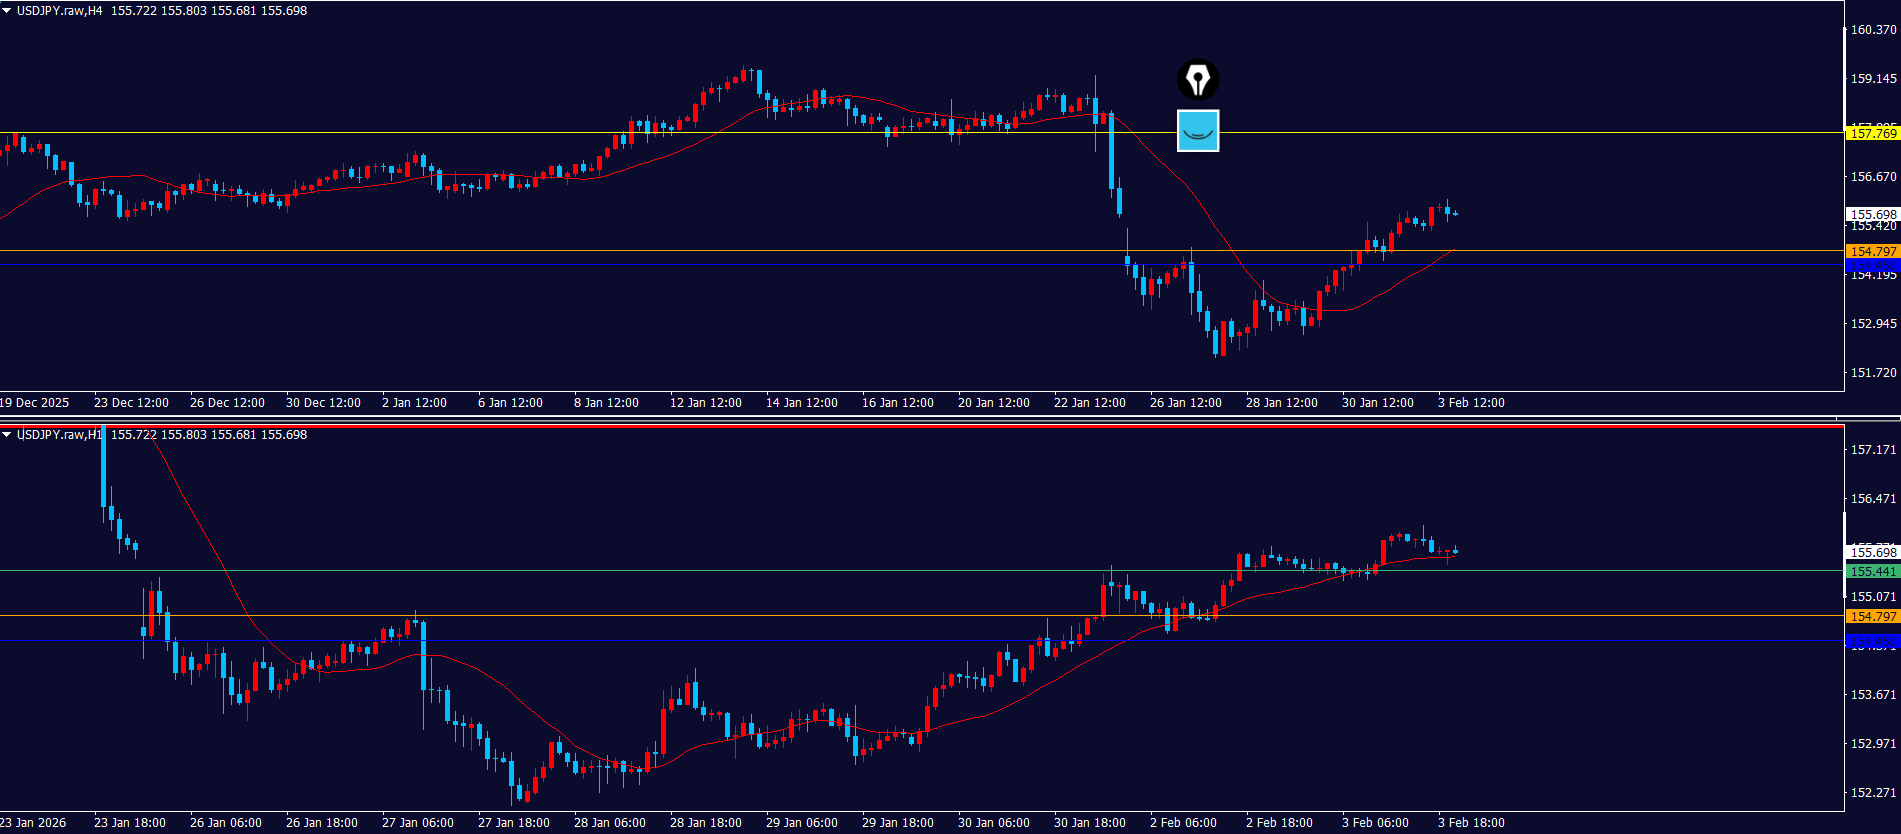Click the 19 Dec 2025 date label
The width and height of the screenshot is (1901, 834).
(35, 403)
